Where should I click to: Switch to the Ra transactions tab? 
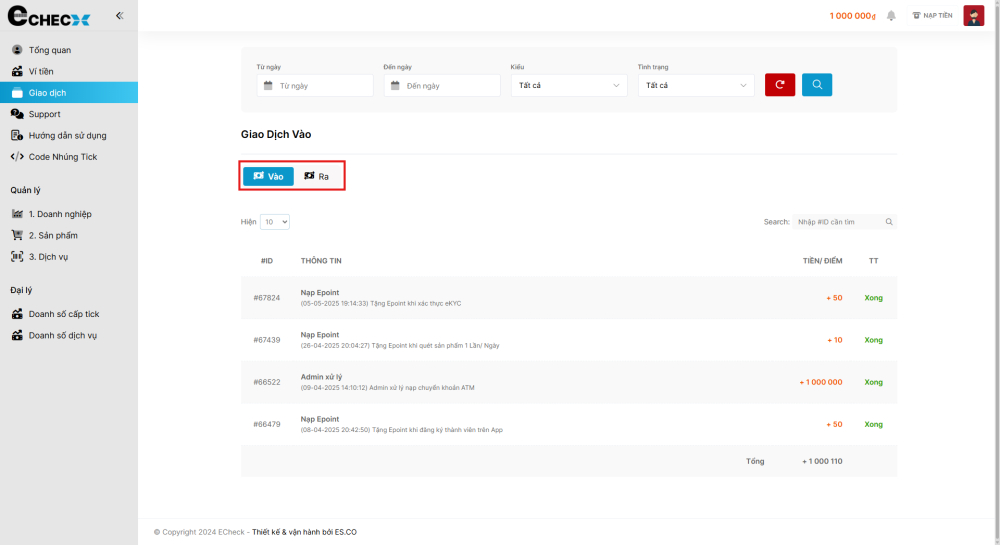[317, 177]
